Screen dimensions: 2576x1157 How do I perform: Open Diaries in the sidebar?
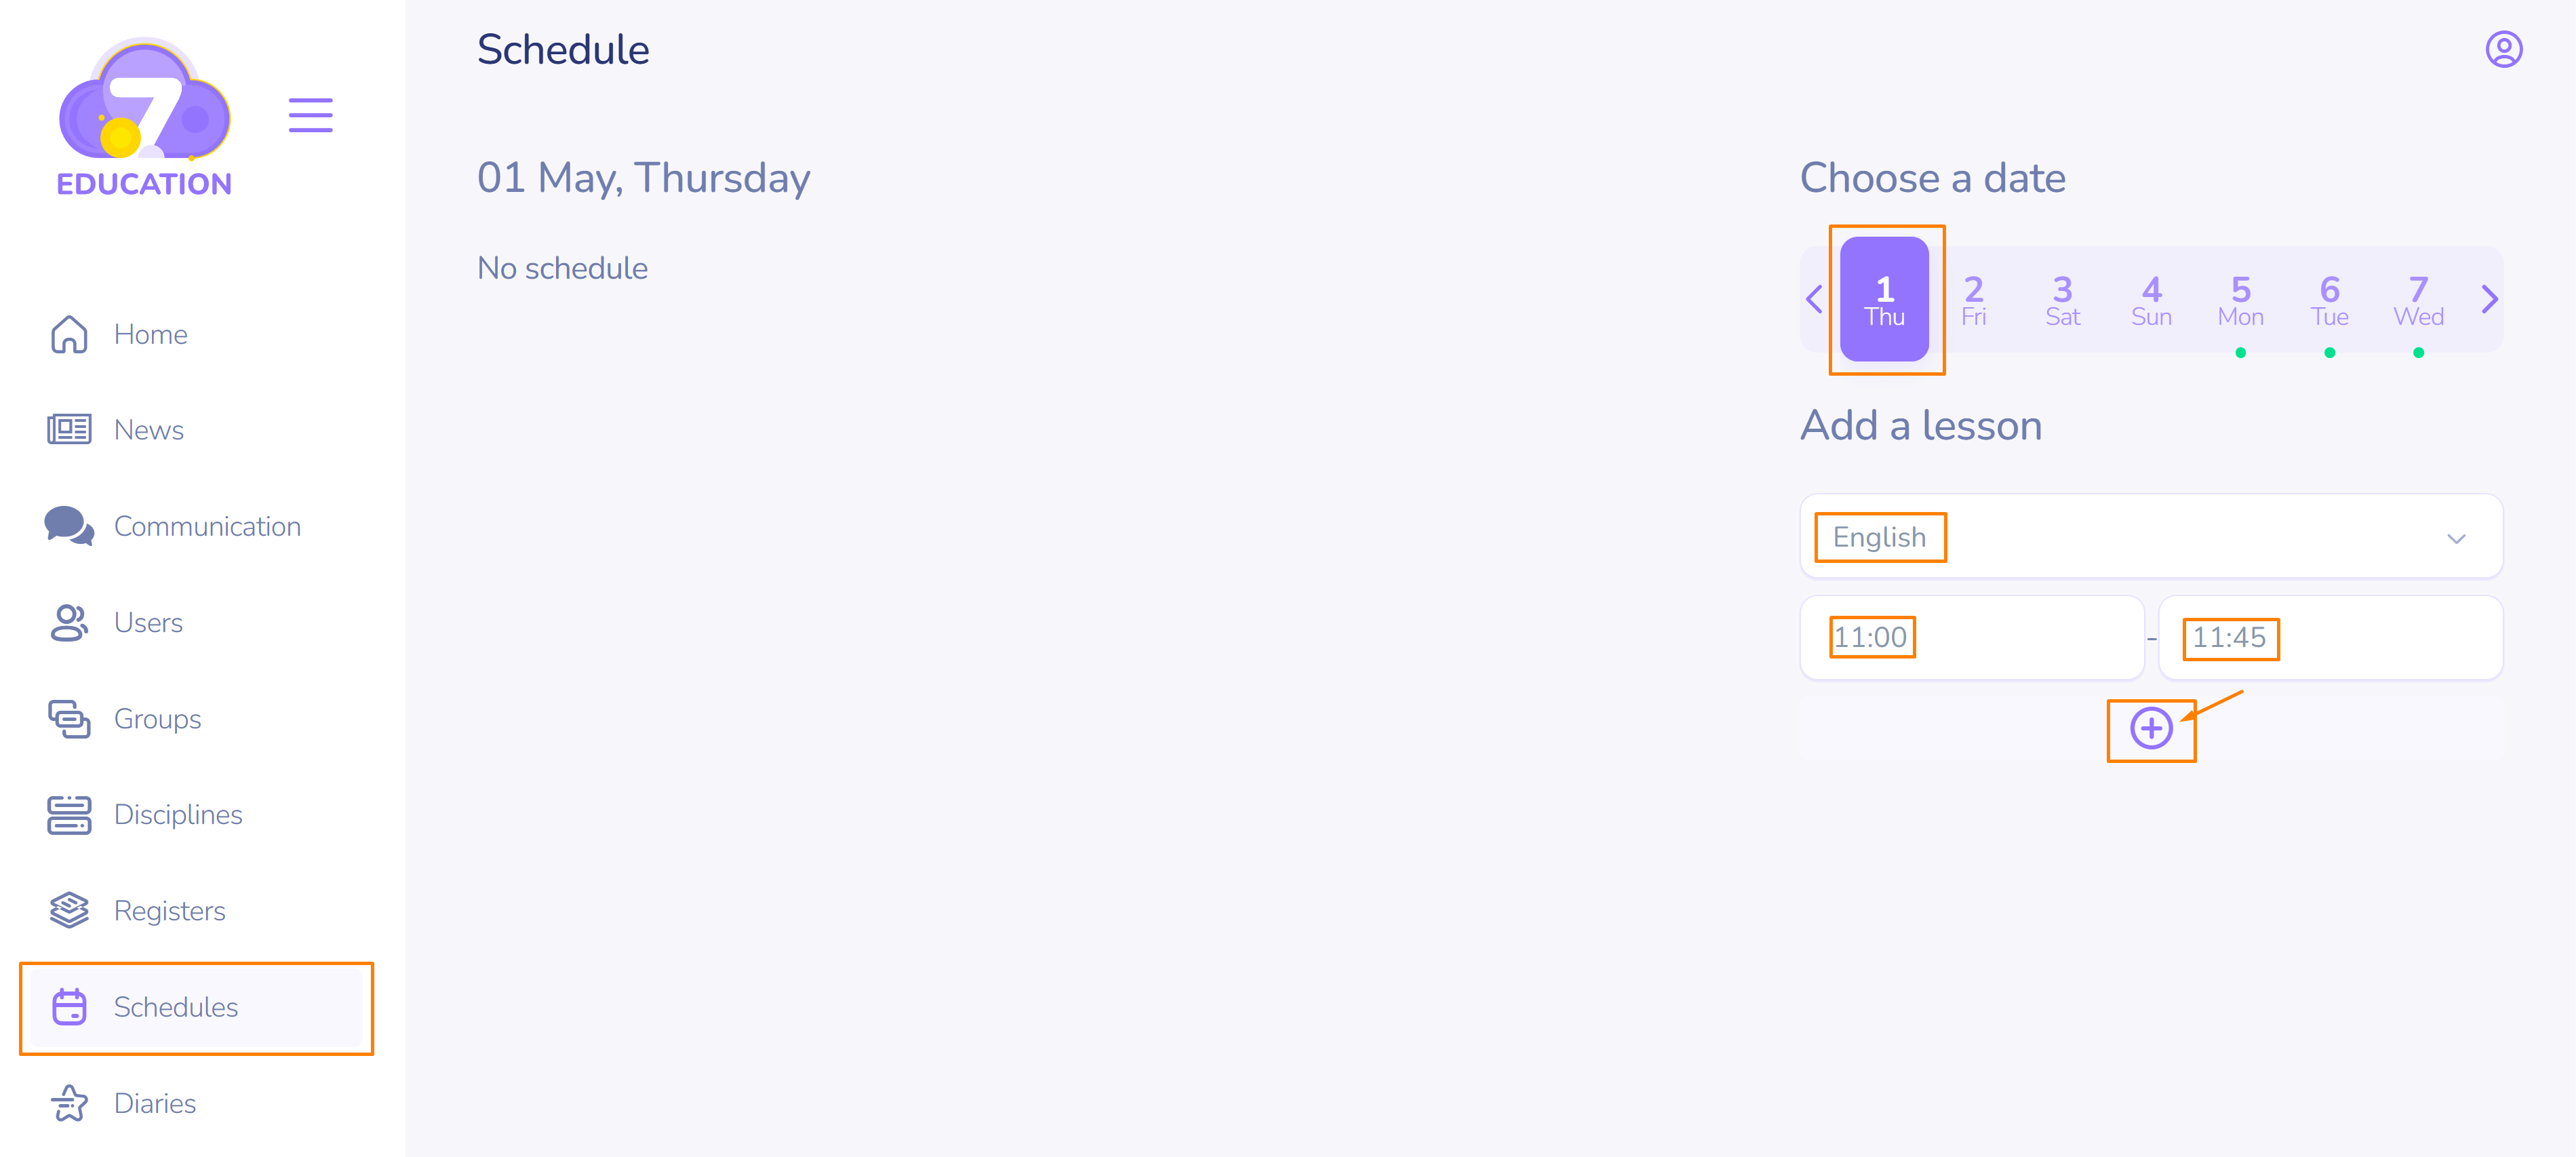154,1103
